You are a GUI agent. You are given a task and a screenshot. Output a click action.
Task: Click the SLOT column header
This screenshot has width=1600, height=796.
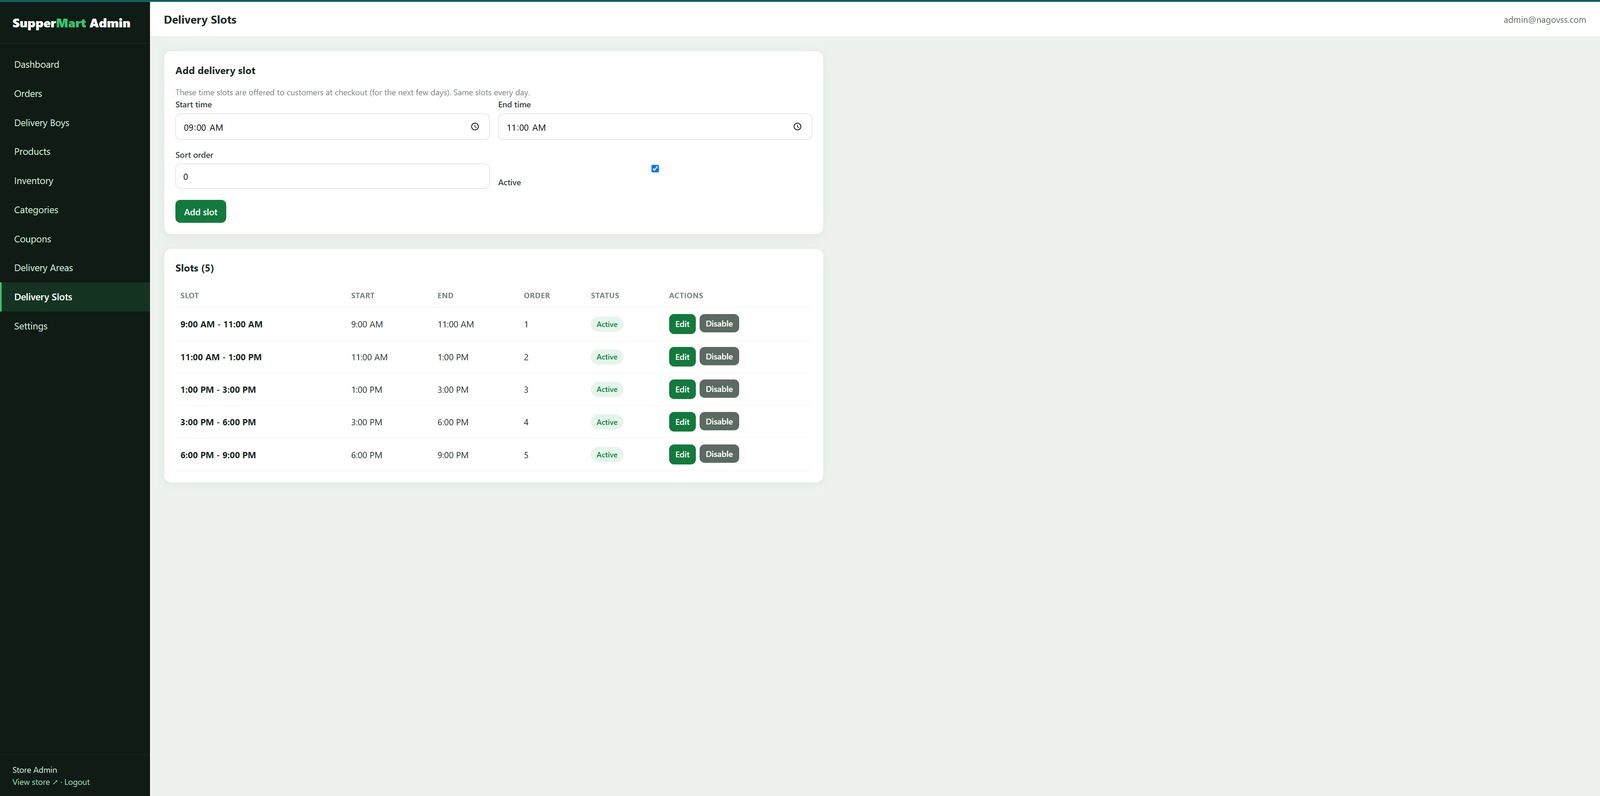[190, 296]
